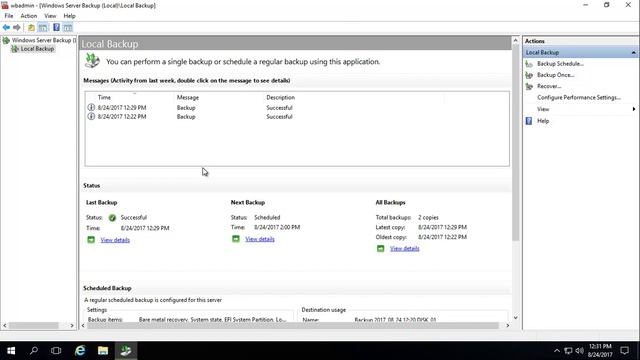640x360 pixels.
Task: Click the green Successful status checkmark icon
Action: [112, 218]
